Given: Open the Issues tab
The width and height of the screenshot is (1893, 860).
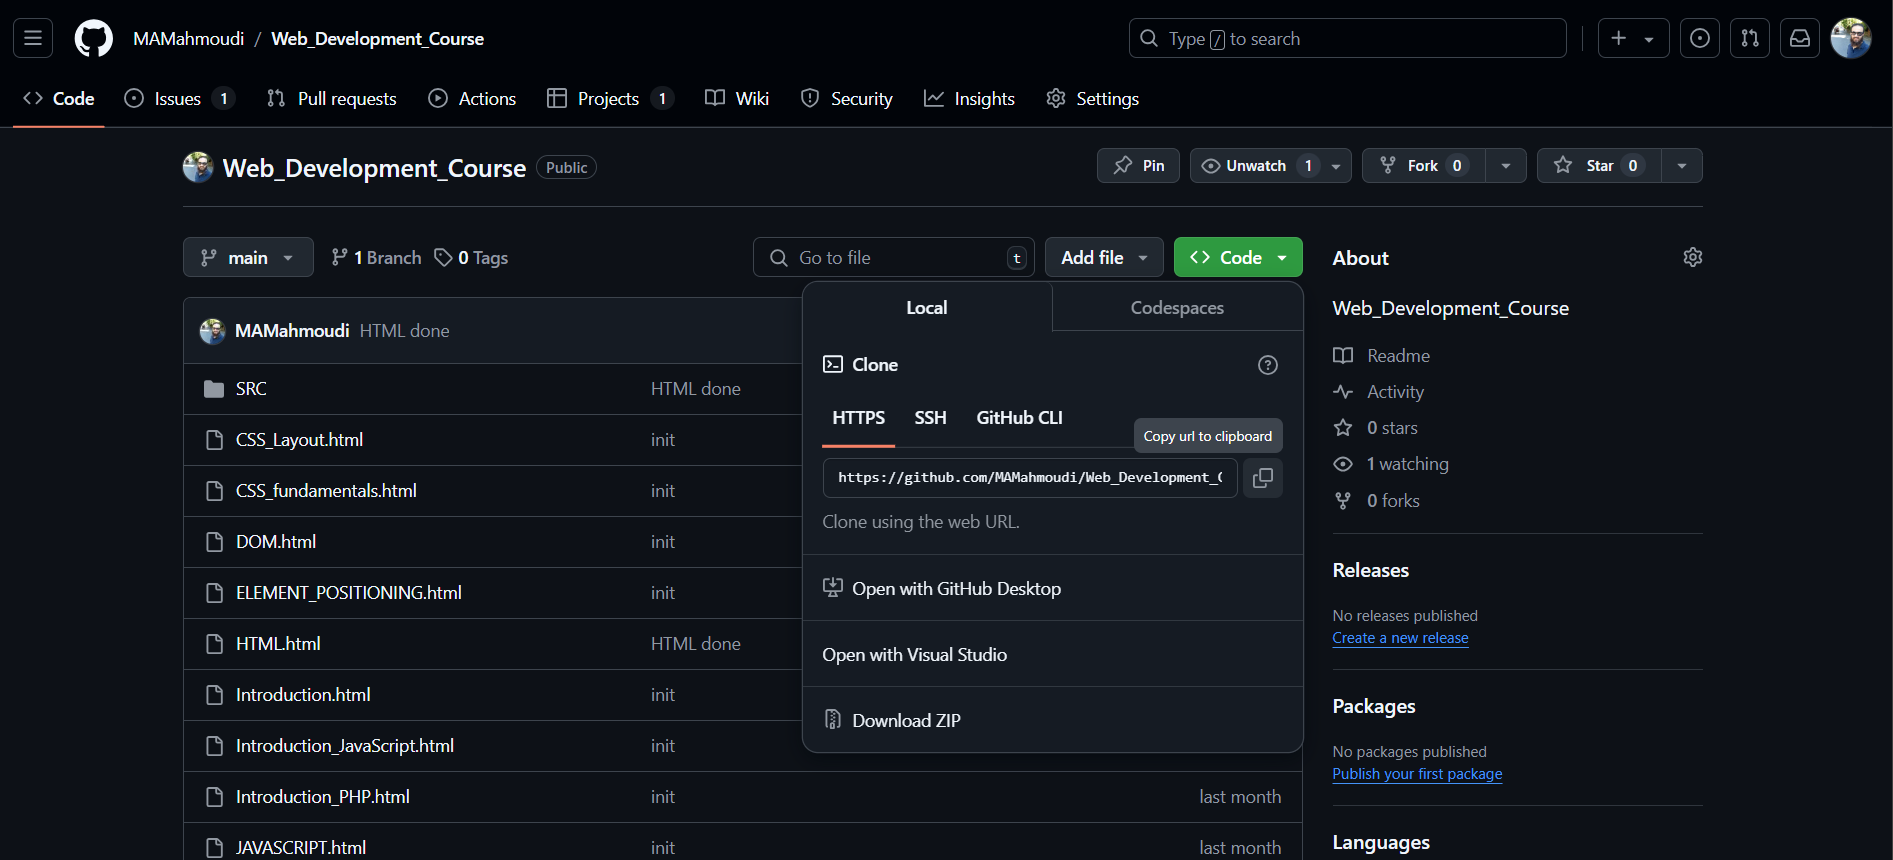Looking at the screenshot, I should pyautogui.click(x=179, y=99).
